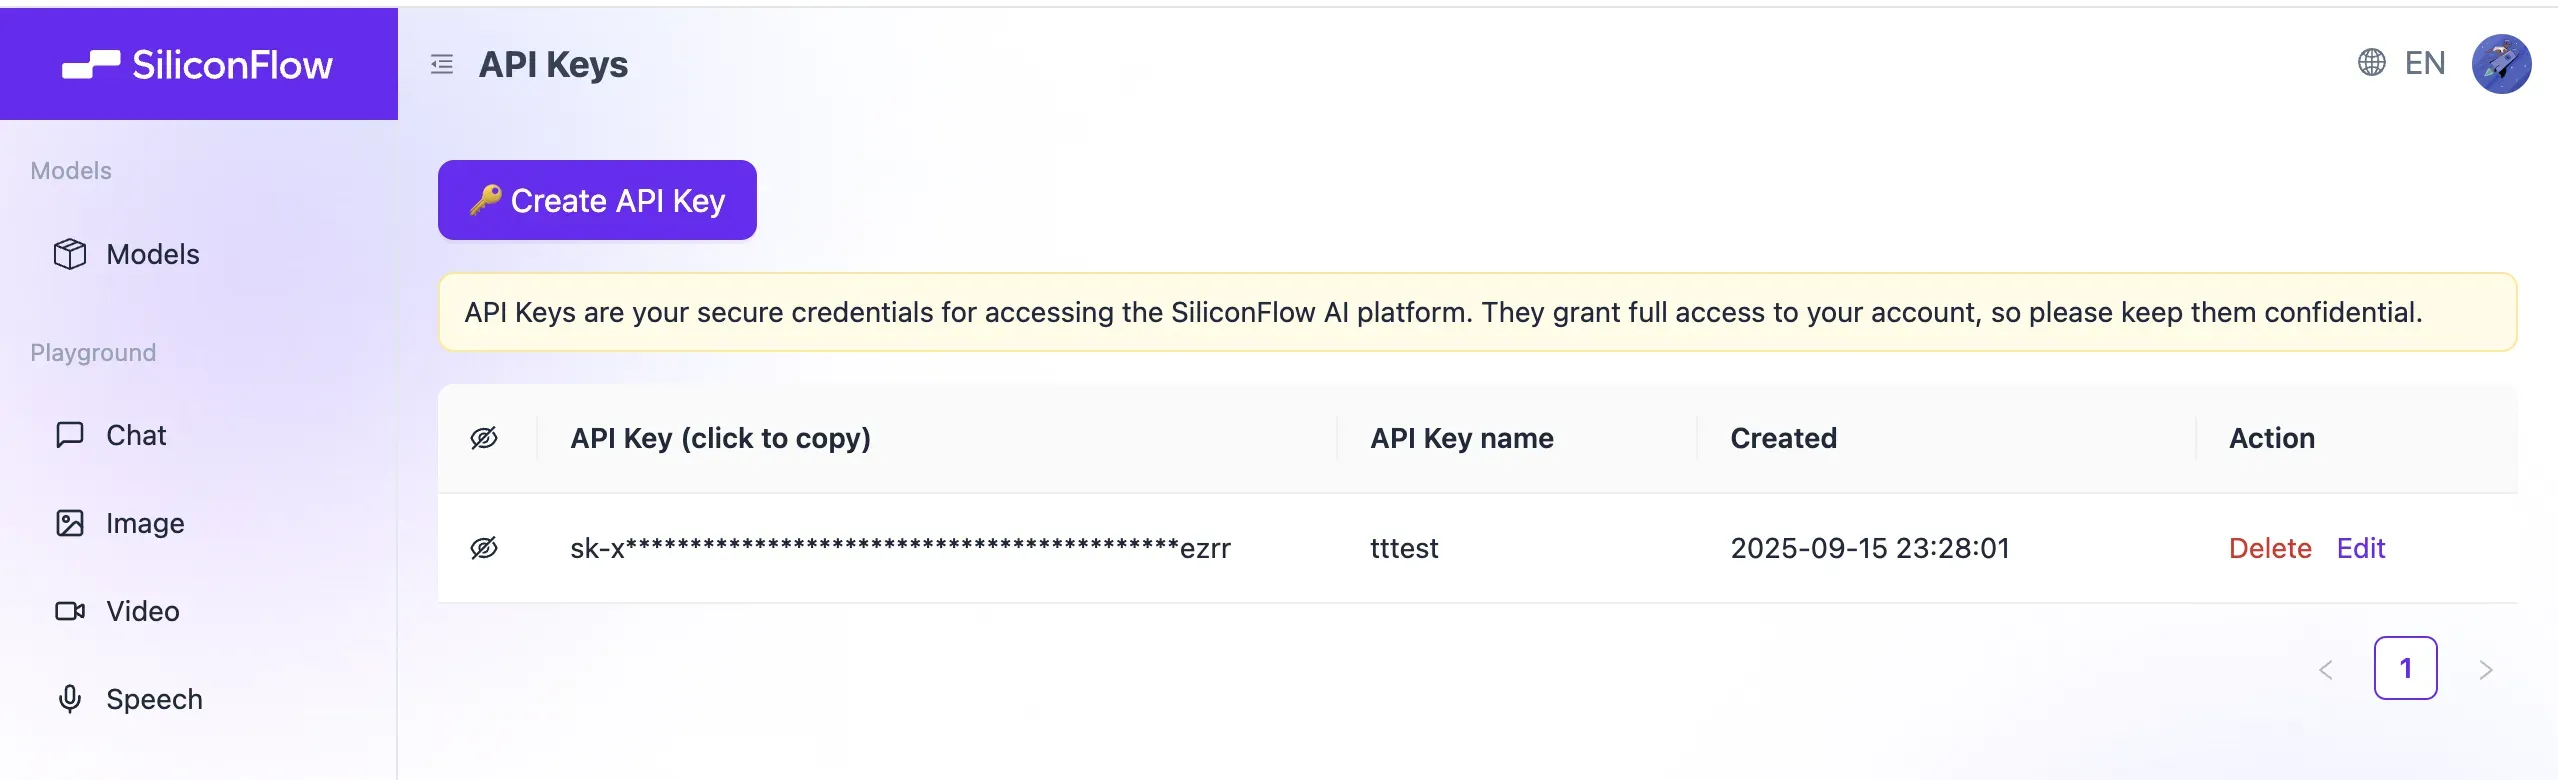Screen dimensions: 2558x780
Task: Edit the tttest API key
Action: pyautogui.click(x=2361, y=548)
